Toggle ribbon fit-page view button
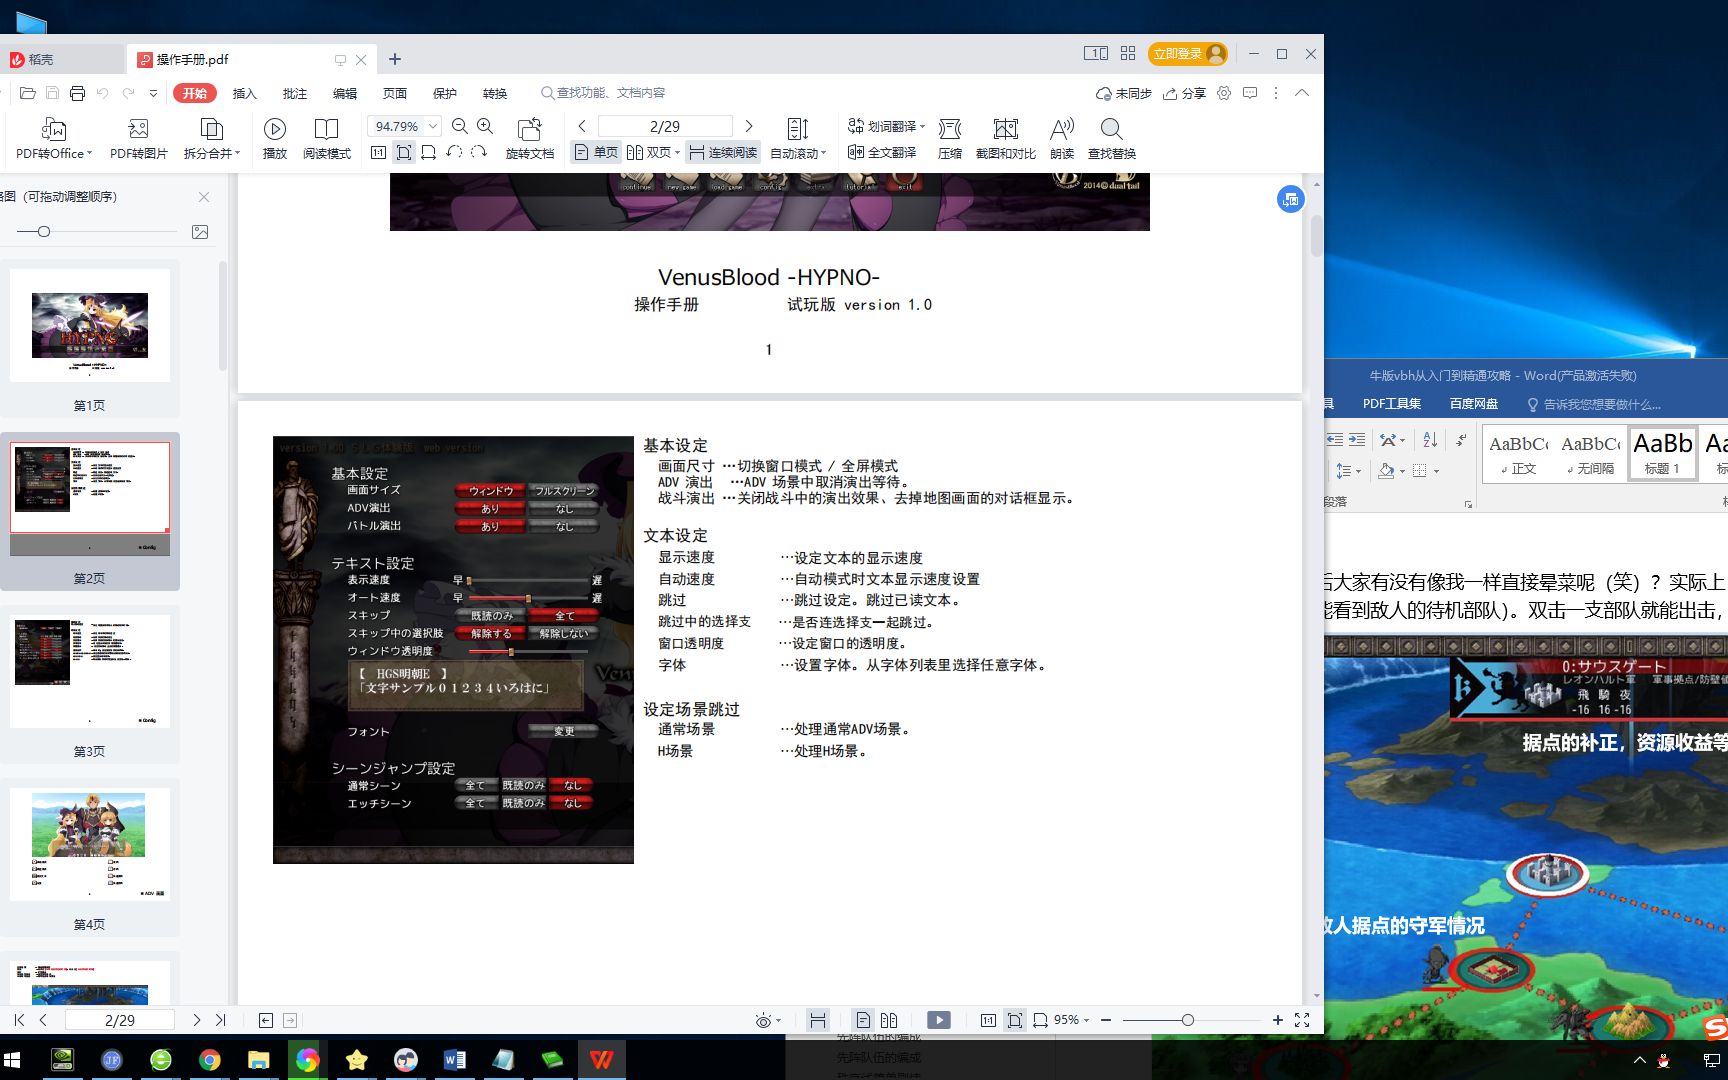Viewport: 1728px width, 1080px height. pos(404,153)
